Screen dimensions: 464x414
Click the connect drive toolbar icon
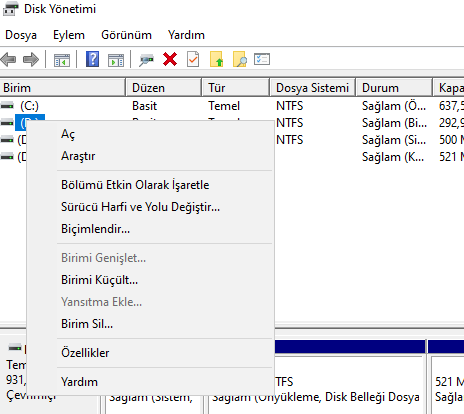coord(146,60)
